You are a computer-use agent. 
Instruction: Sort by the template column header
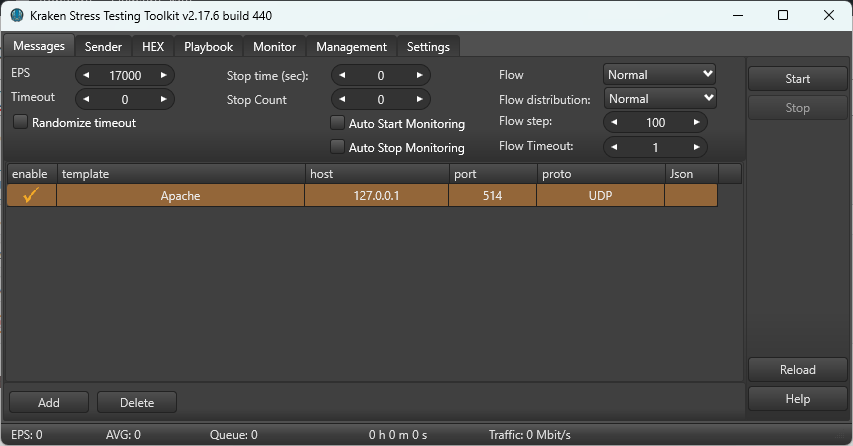tap(181, 174)
